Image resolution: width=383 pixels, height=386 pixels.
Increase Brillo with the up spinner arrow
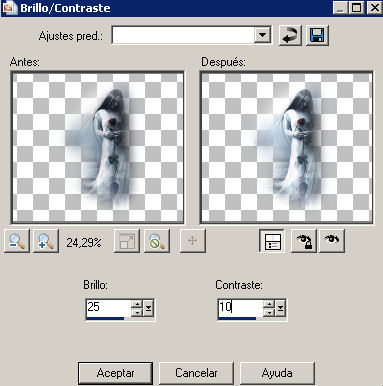(137, 304)
